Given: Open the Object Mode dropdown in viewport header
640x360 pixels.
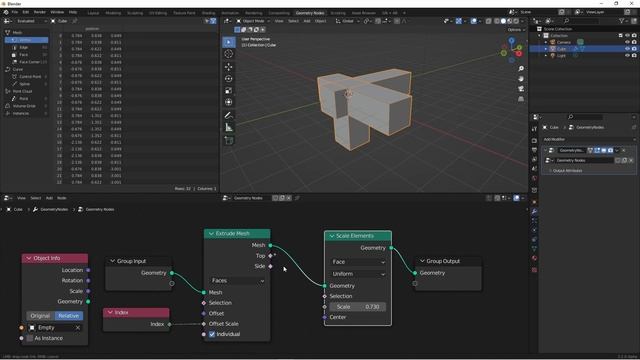Looking at the screenshot, I should point(253,21).
